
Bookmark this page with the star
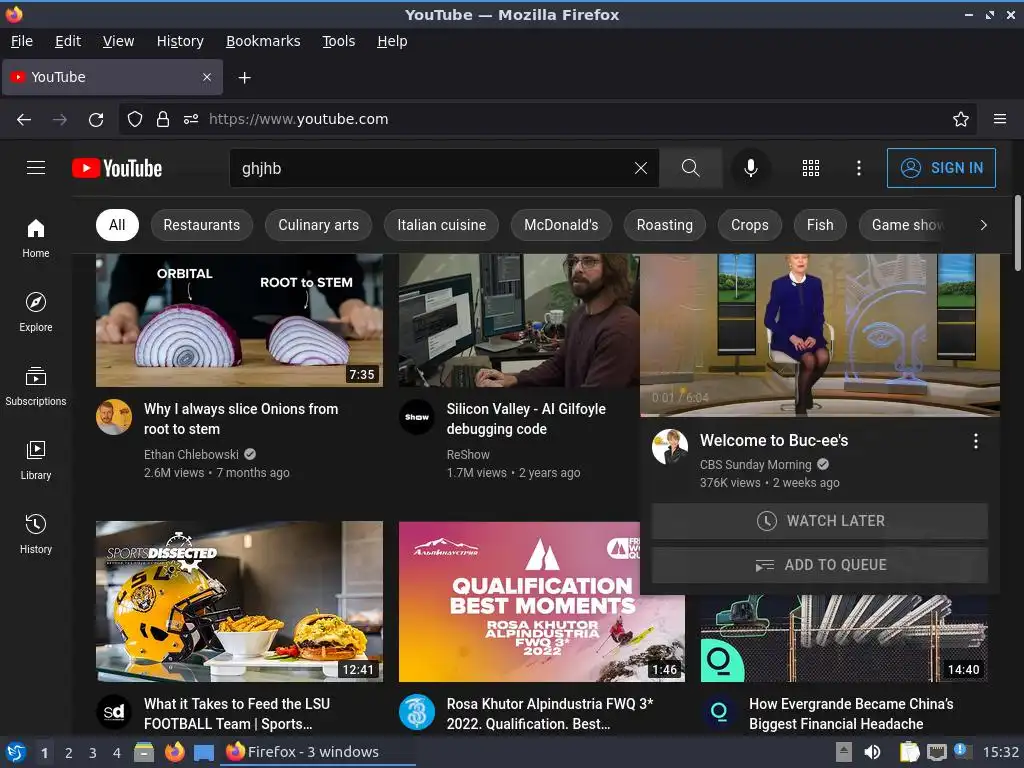[960, 119]
